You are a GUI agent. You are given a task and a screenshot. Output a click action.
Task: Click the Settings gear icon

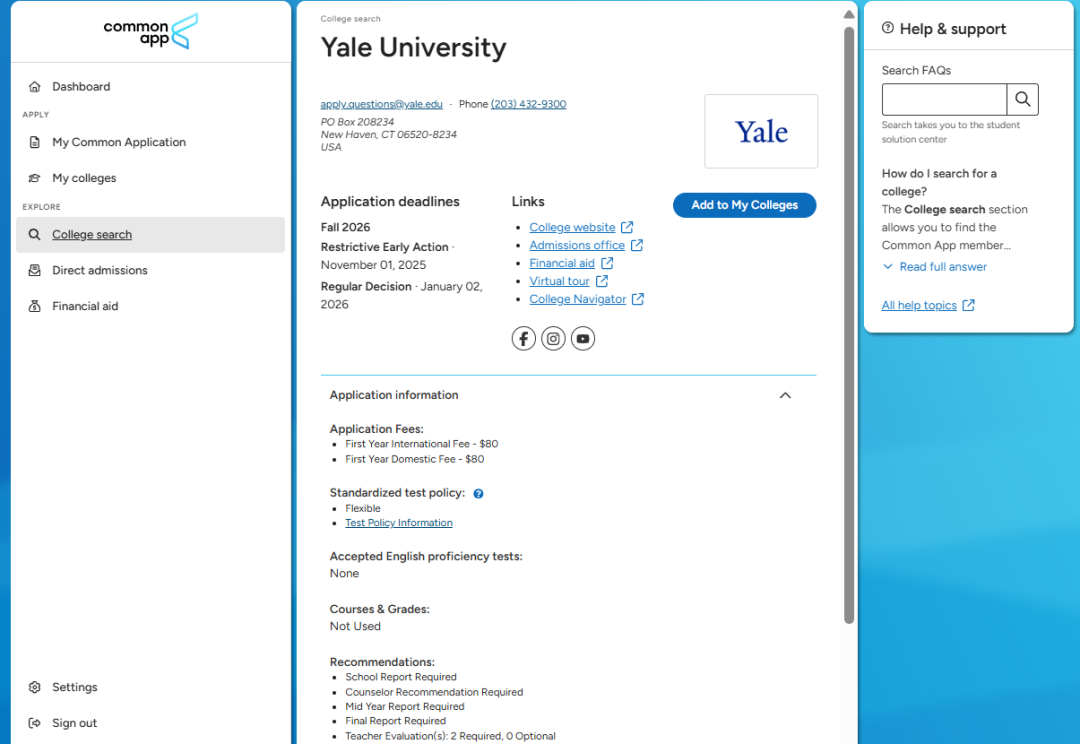35,687
